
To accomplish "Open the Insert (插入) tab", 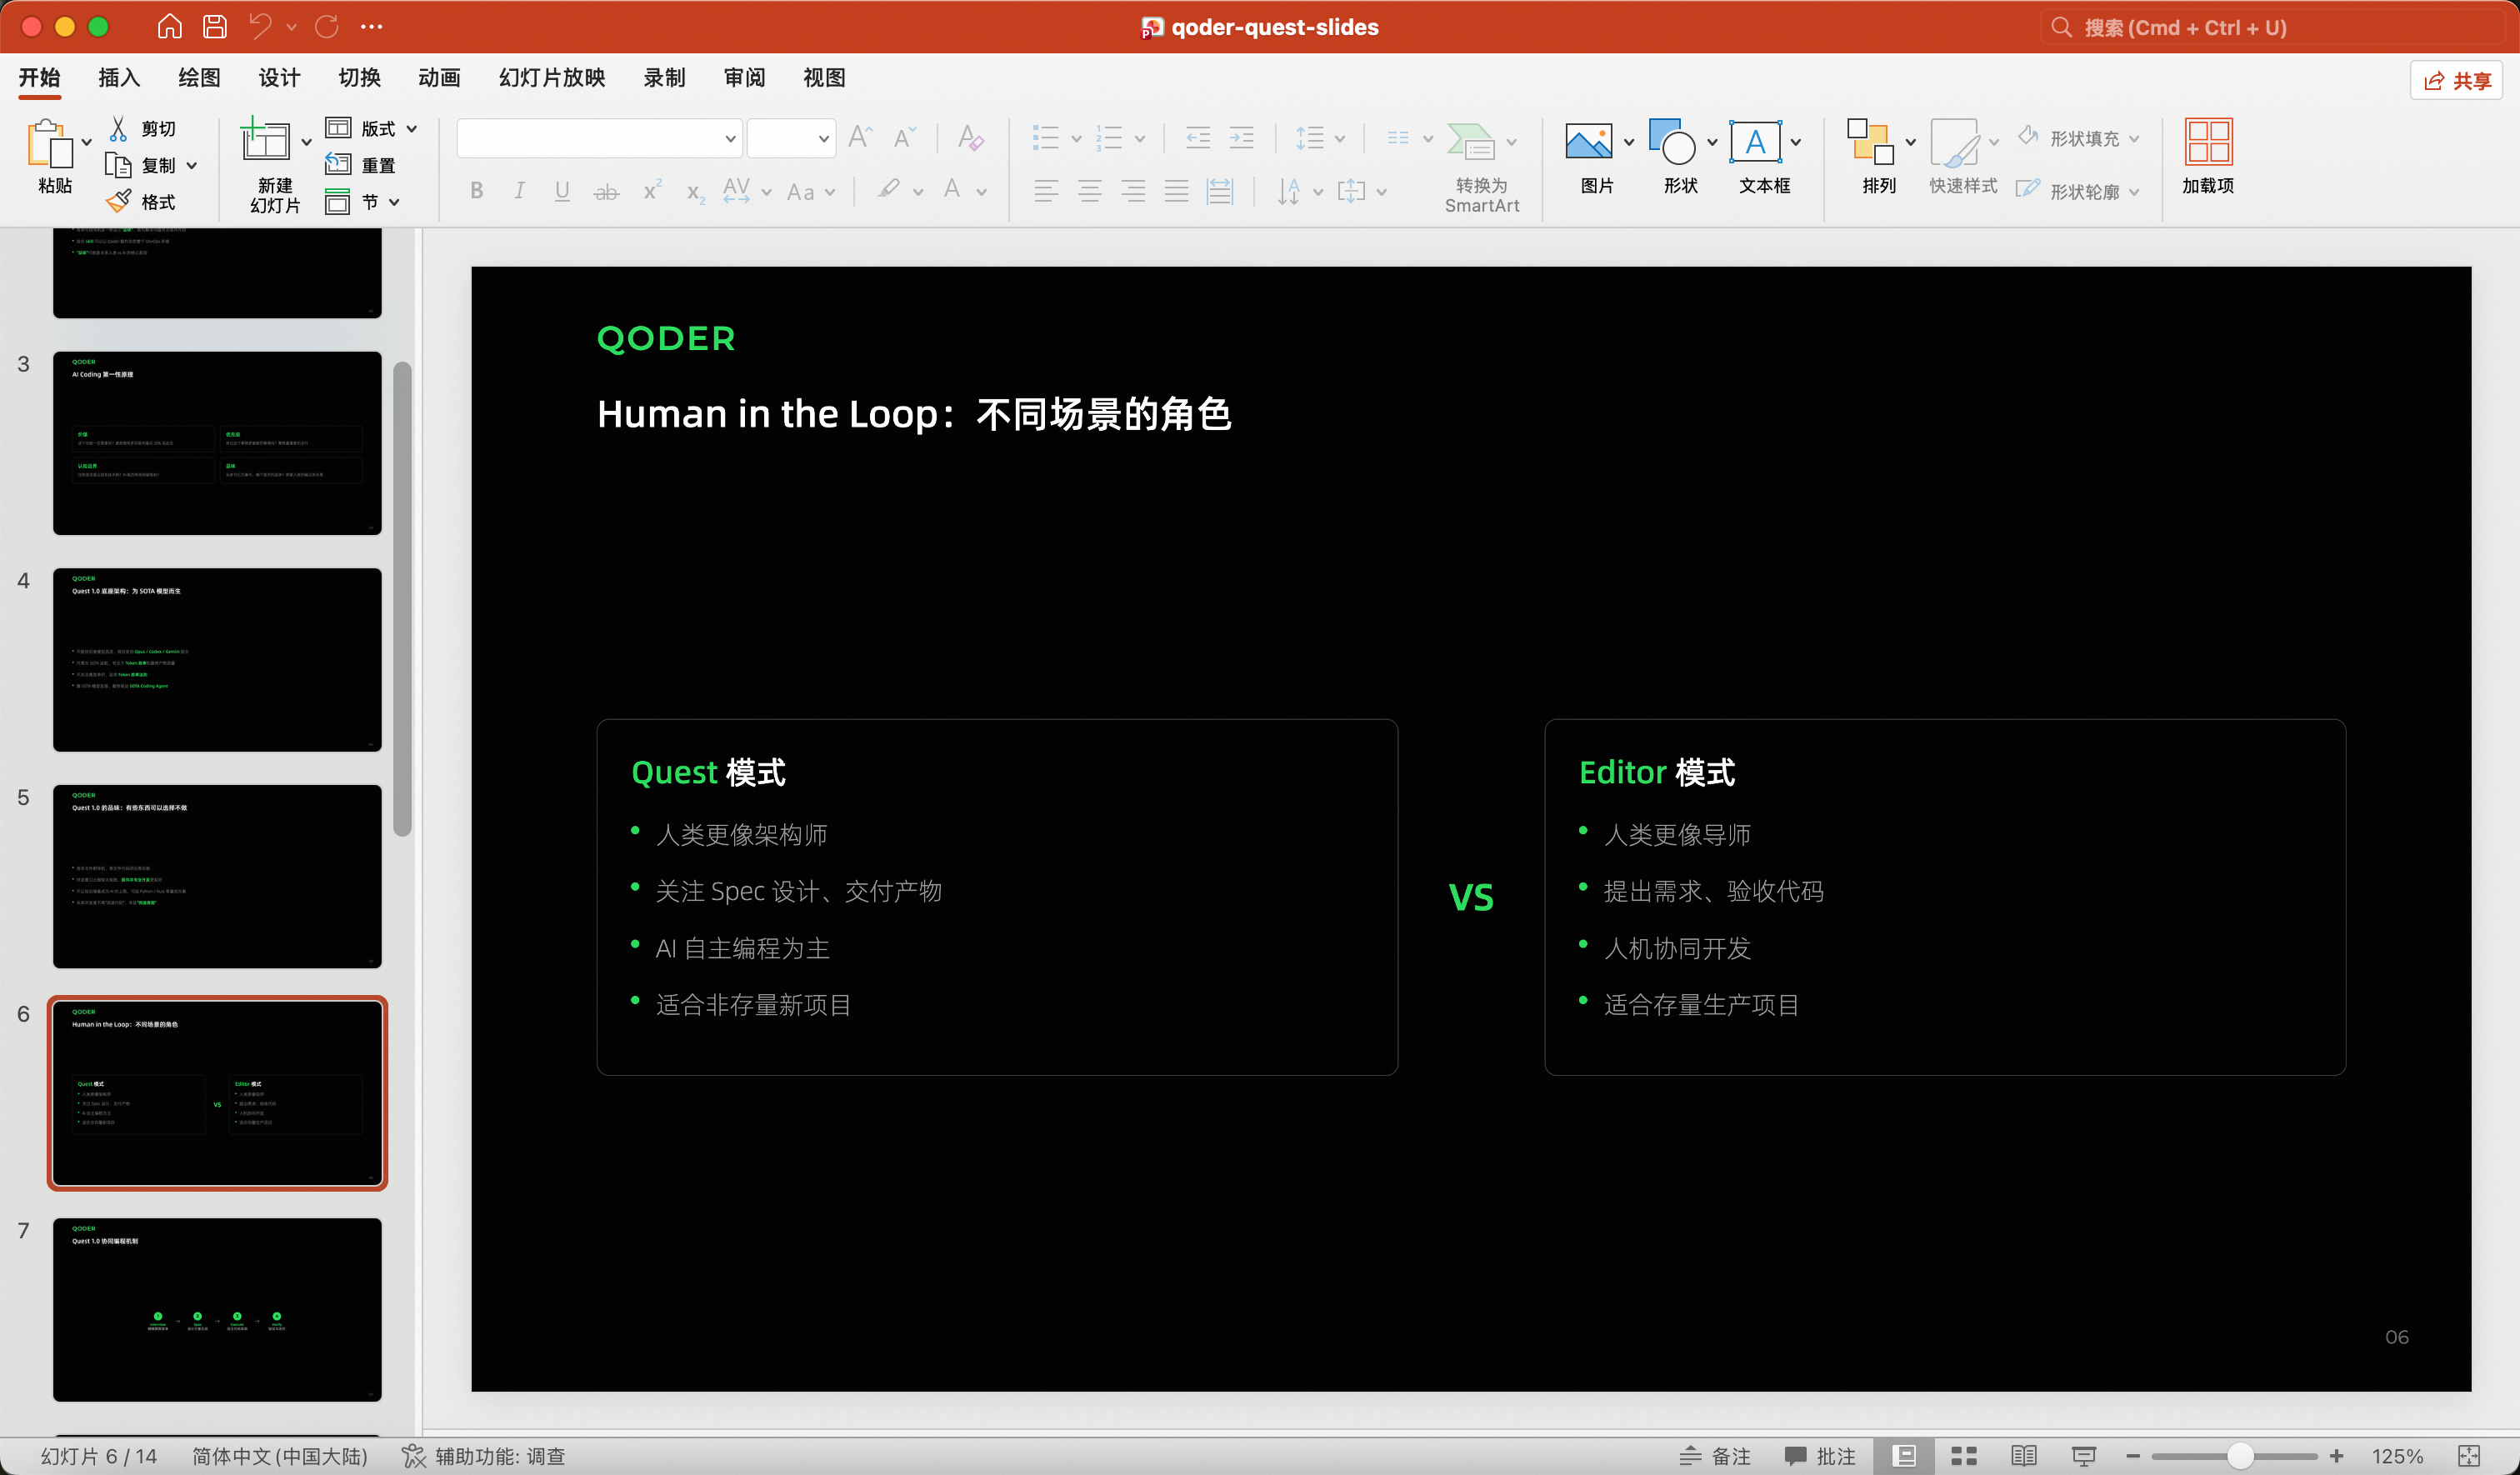I will [119, 77].
